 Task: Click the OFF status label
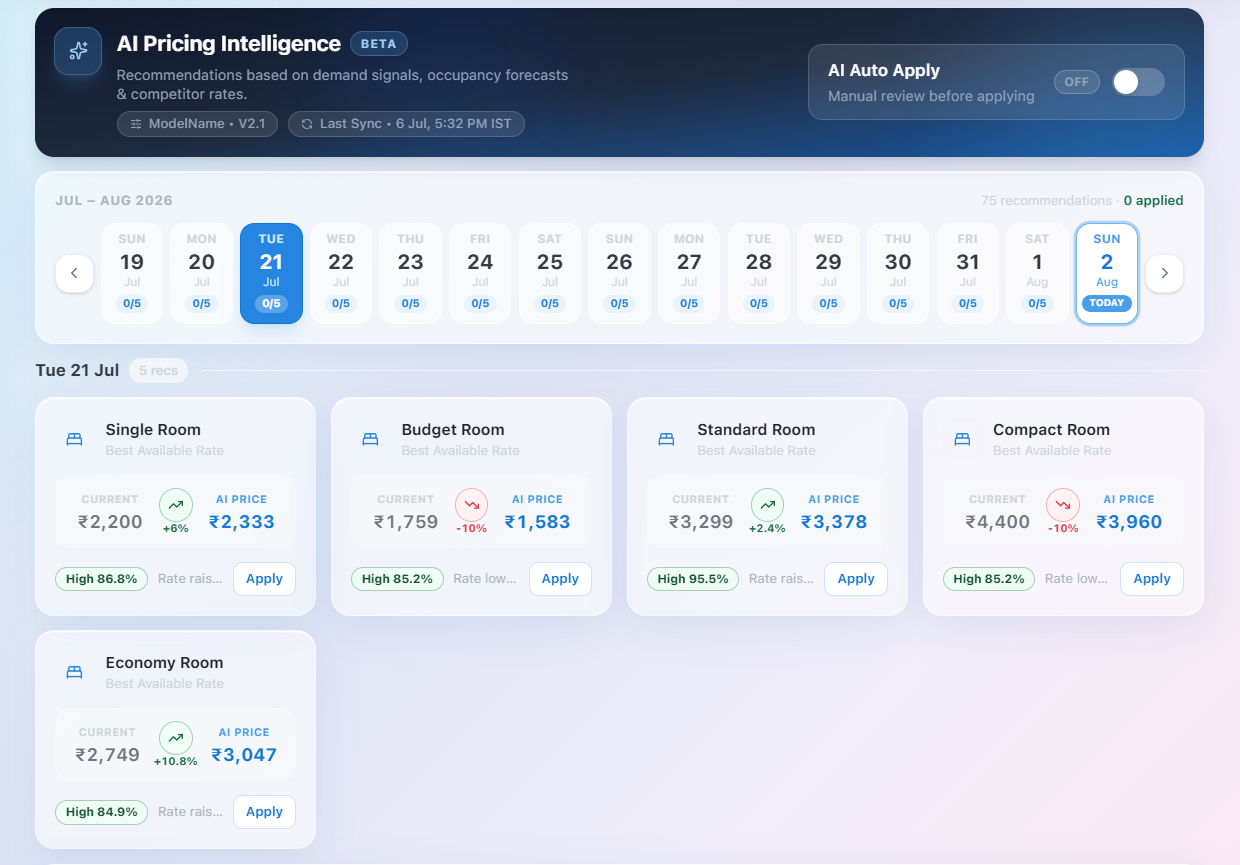[x=1077, y=82]
